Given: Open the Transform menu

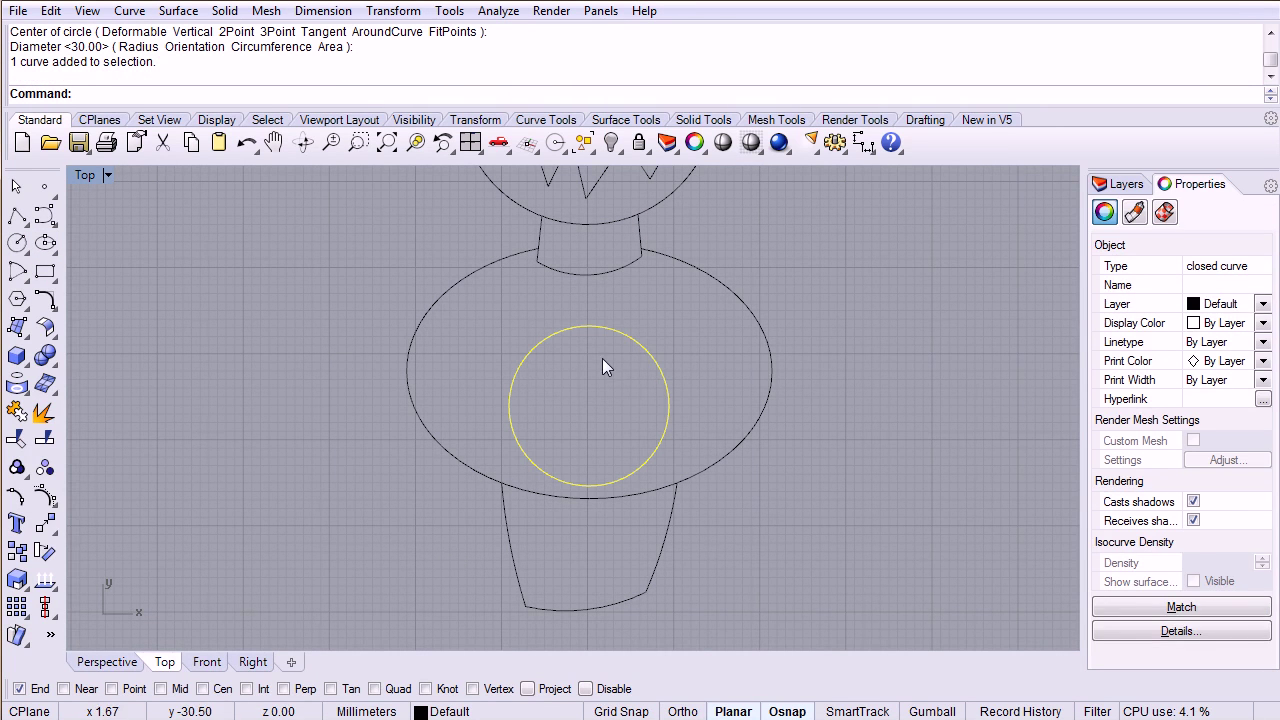Looking at the screenshot, I should point(393,10).
